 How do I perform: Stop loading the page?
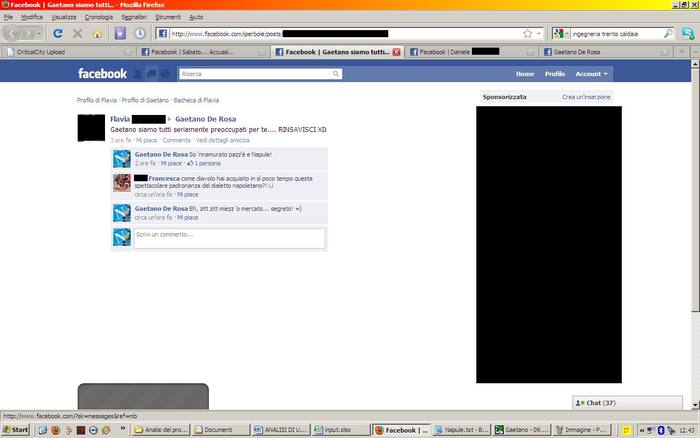pyautogui.click(x=77, y=33)
